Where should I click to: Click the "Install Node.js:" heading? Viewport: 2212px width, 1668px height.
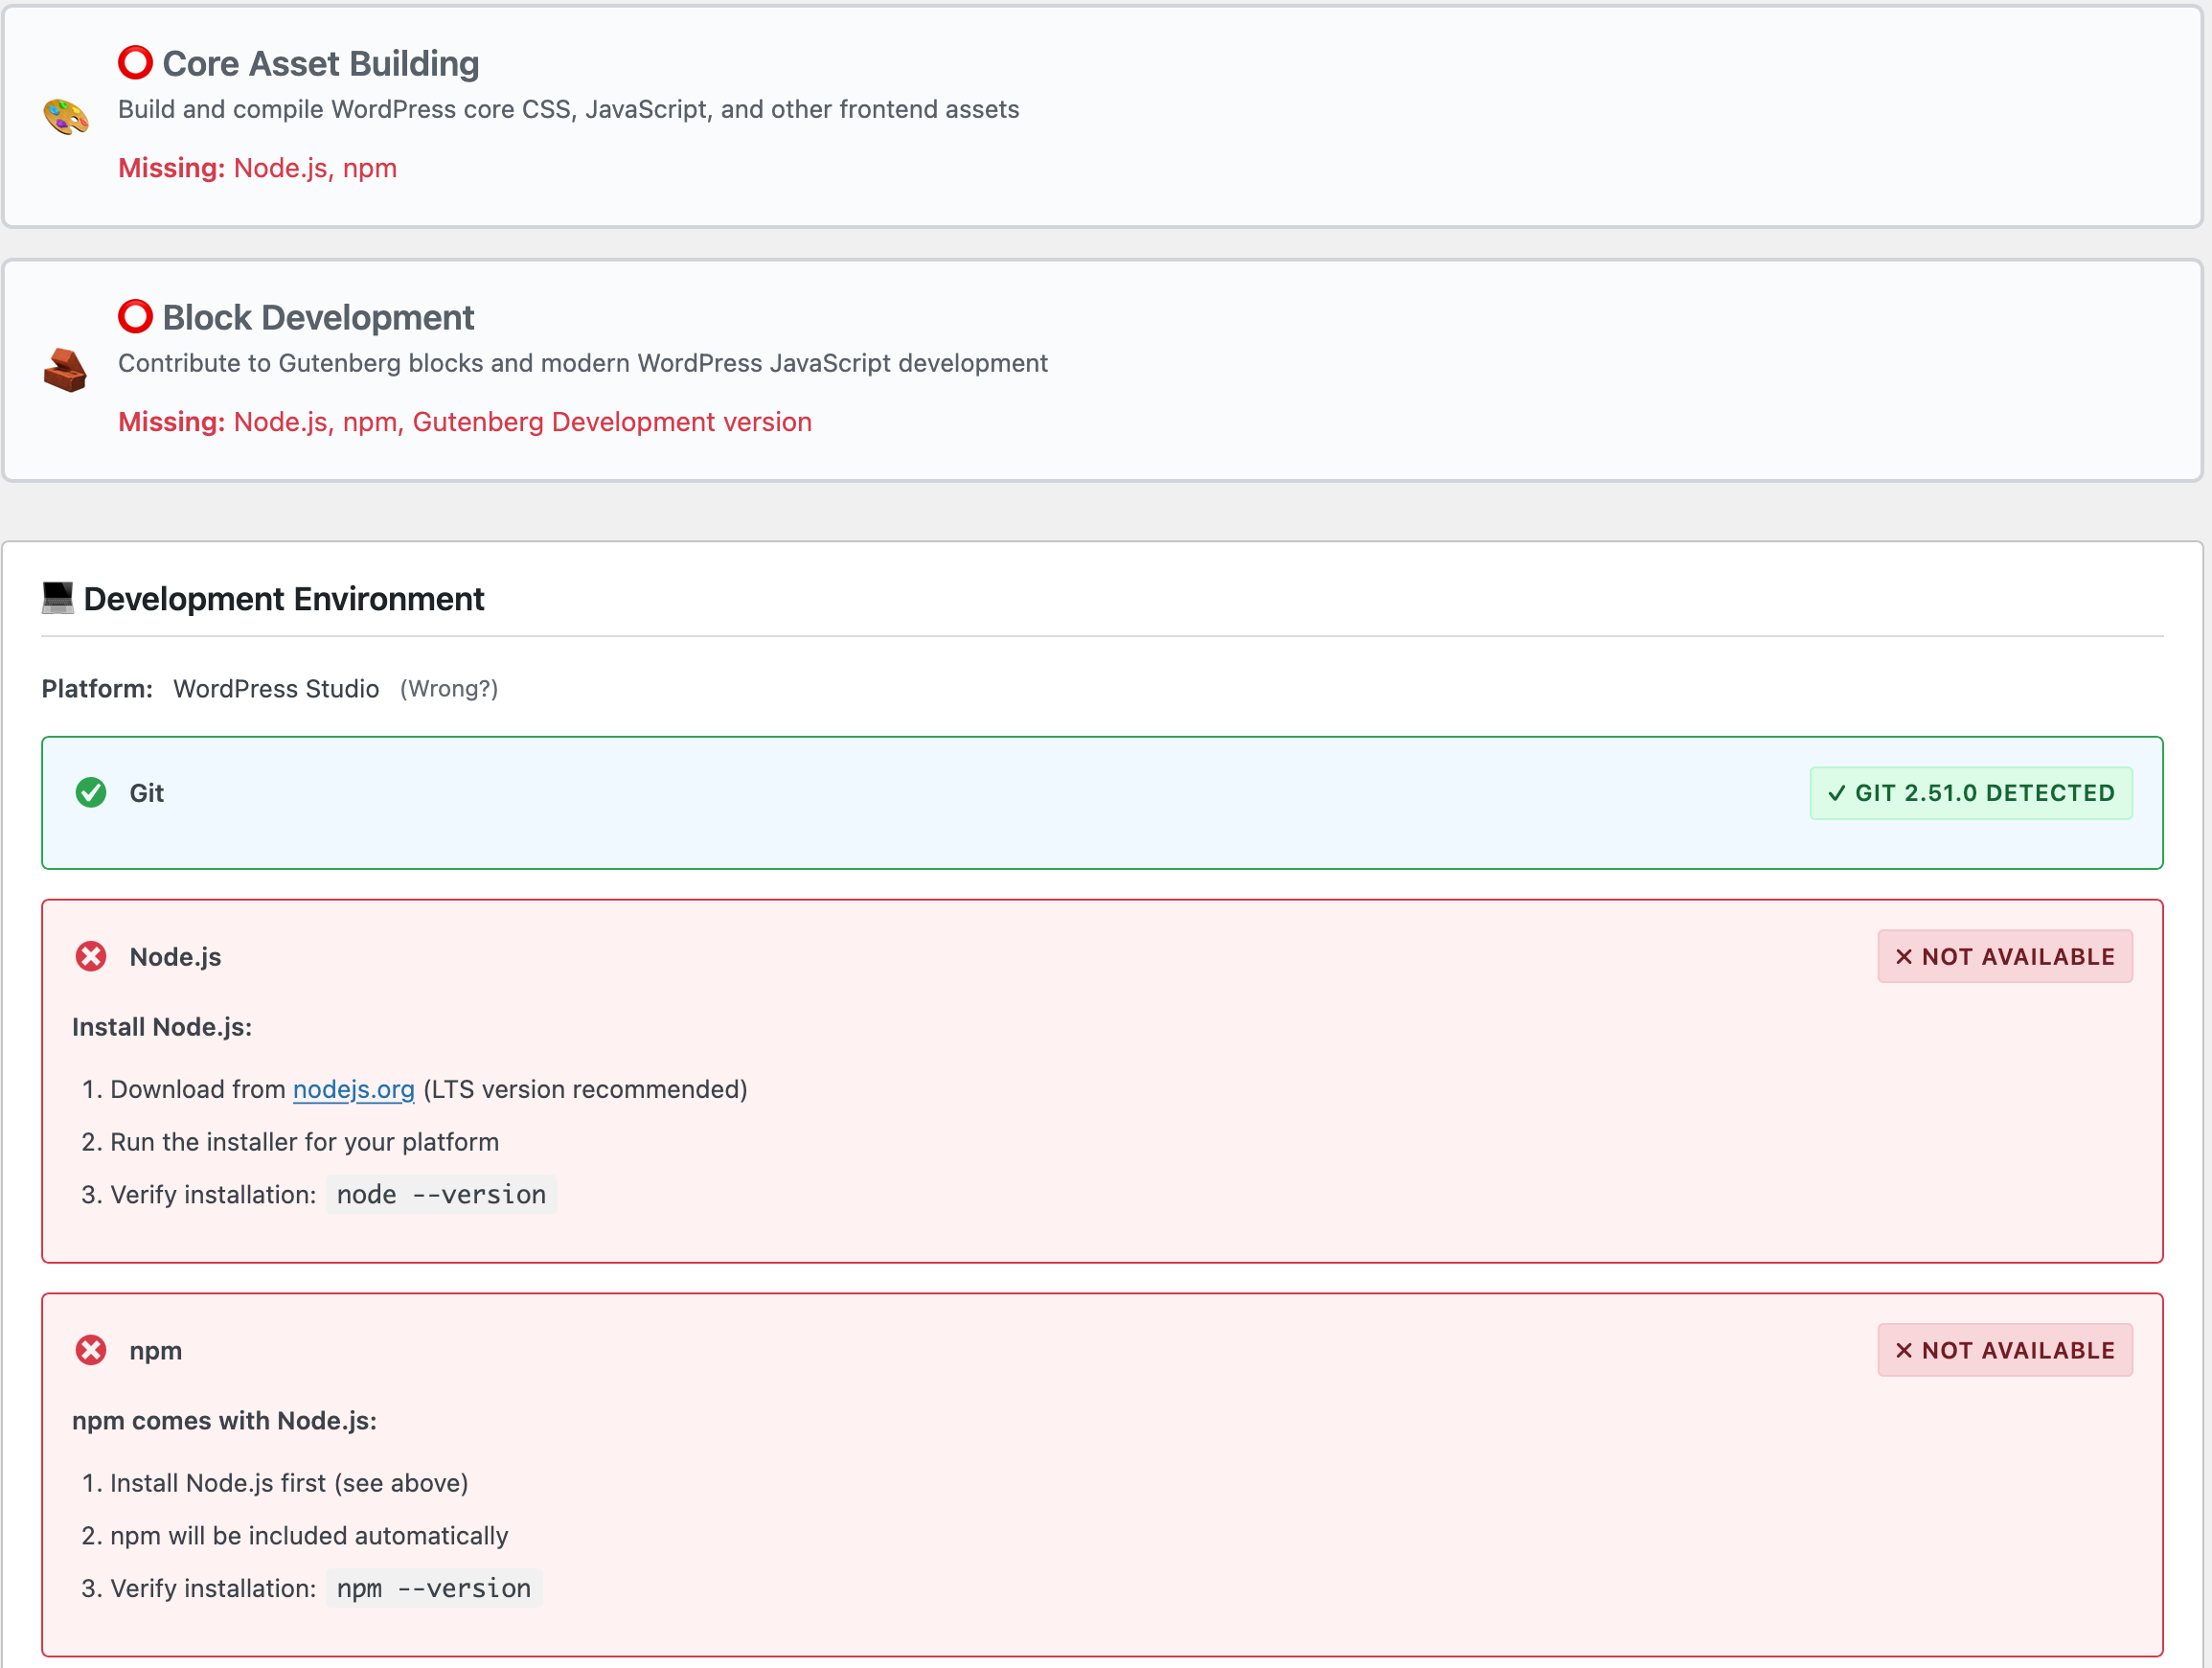[162, 1027]
